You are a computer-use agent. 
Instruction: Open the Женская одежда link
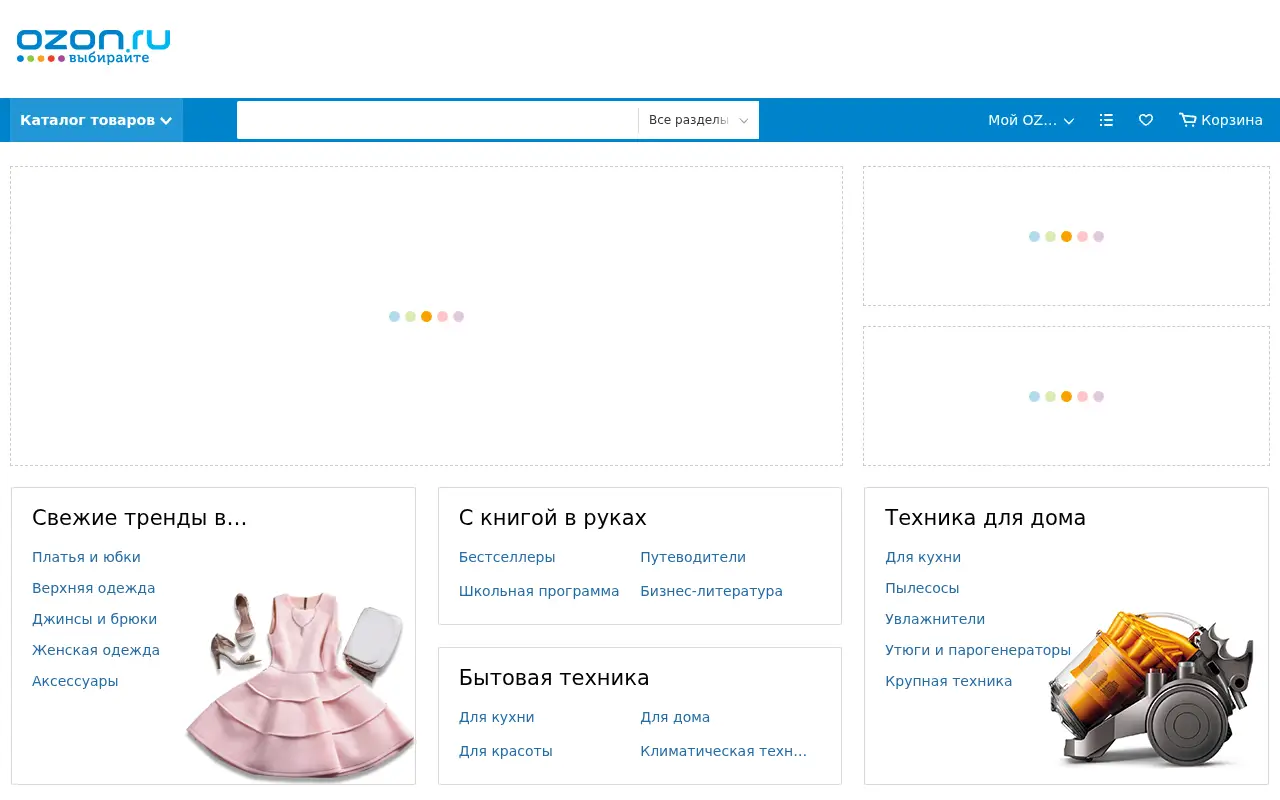point(96,650)
